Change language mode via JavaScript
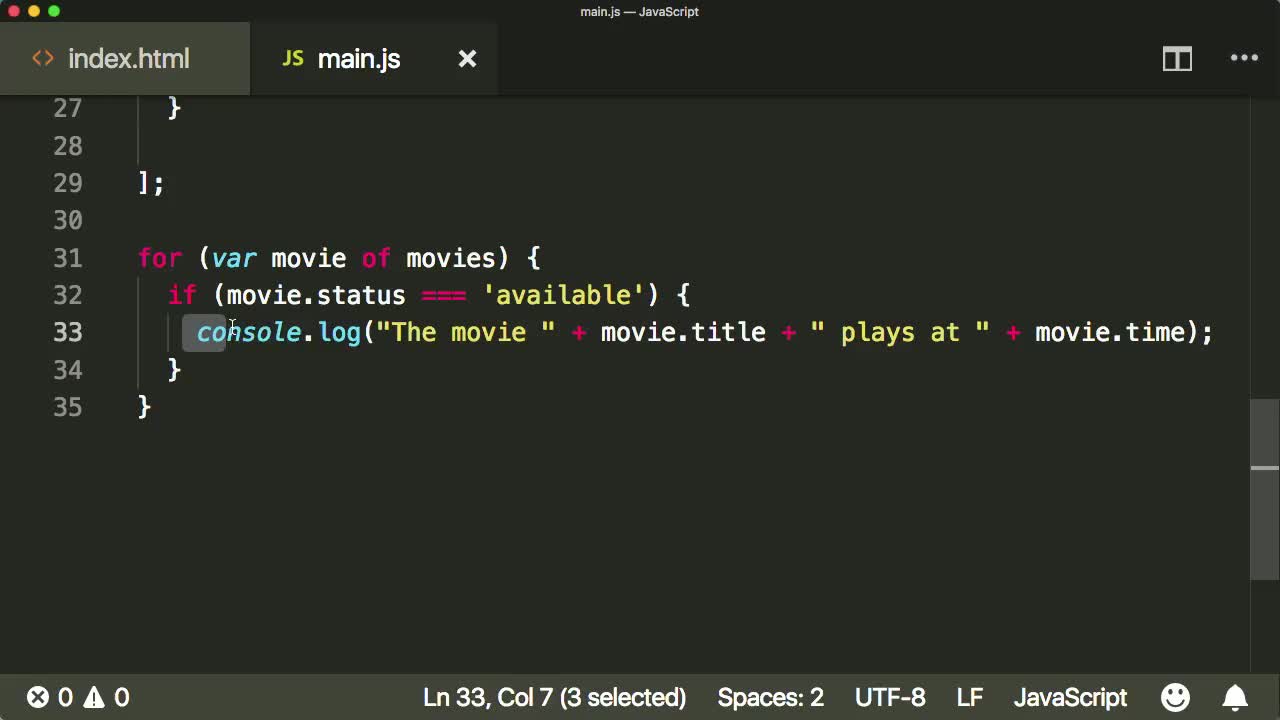1280x720 pixels. 1070,697
